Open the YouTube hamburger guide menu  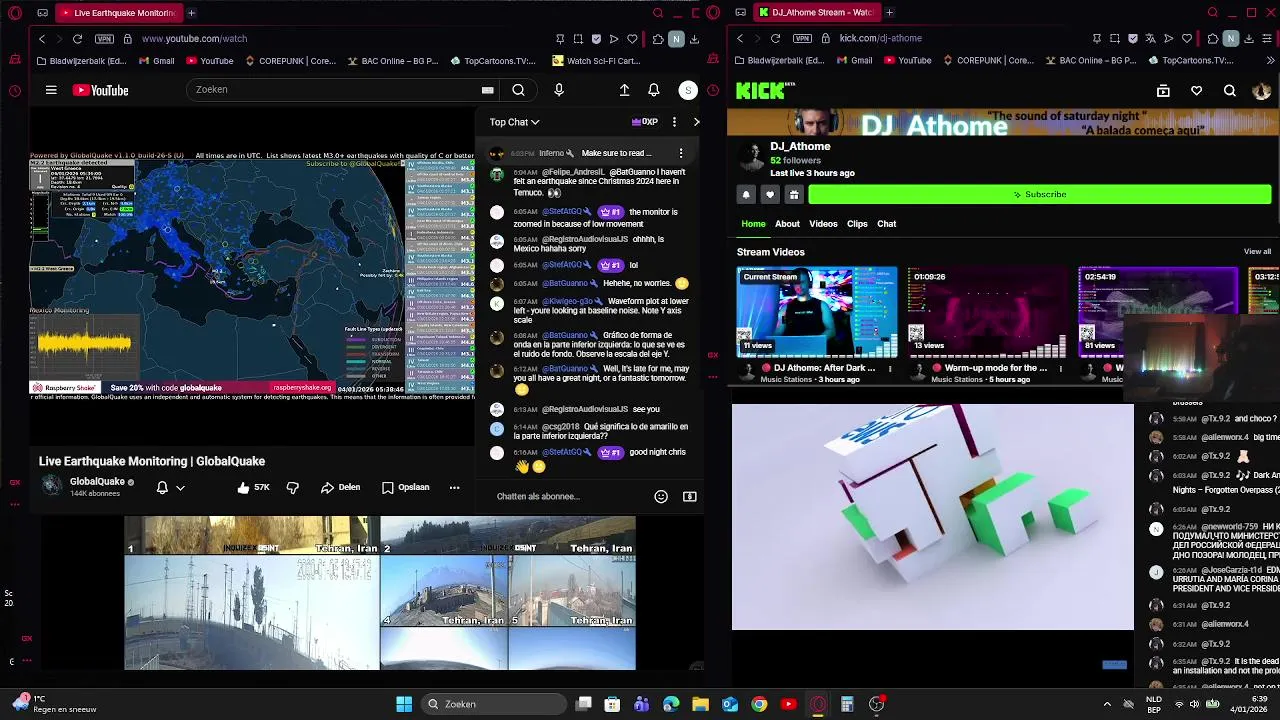pyautogui.click(x=51, y=90)
